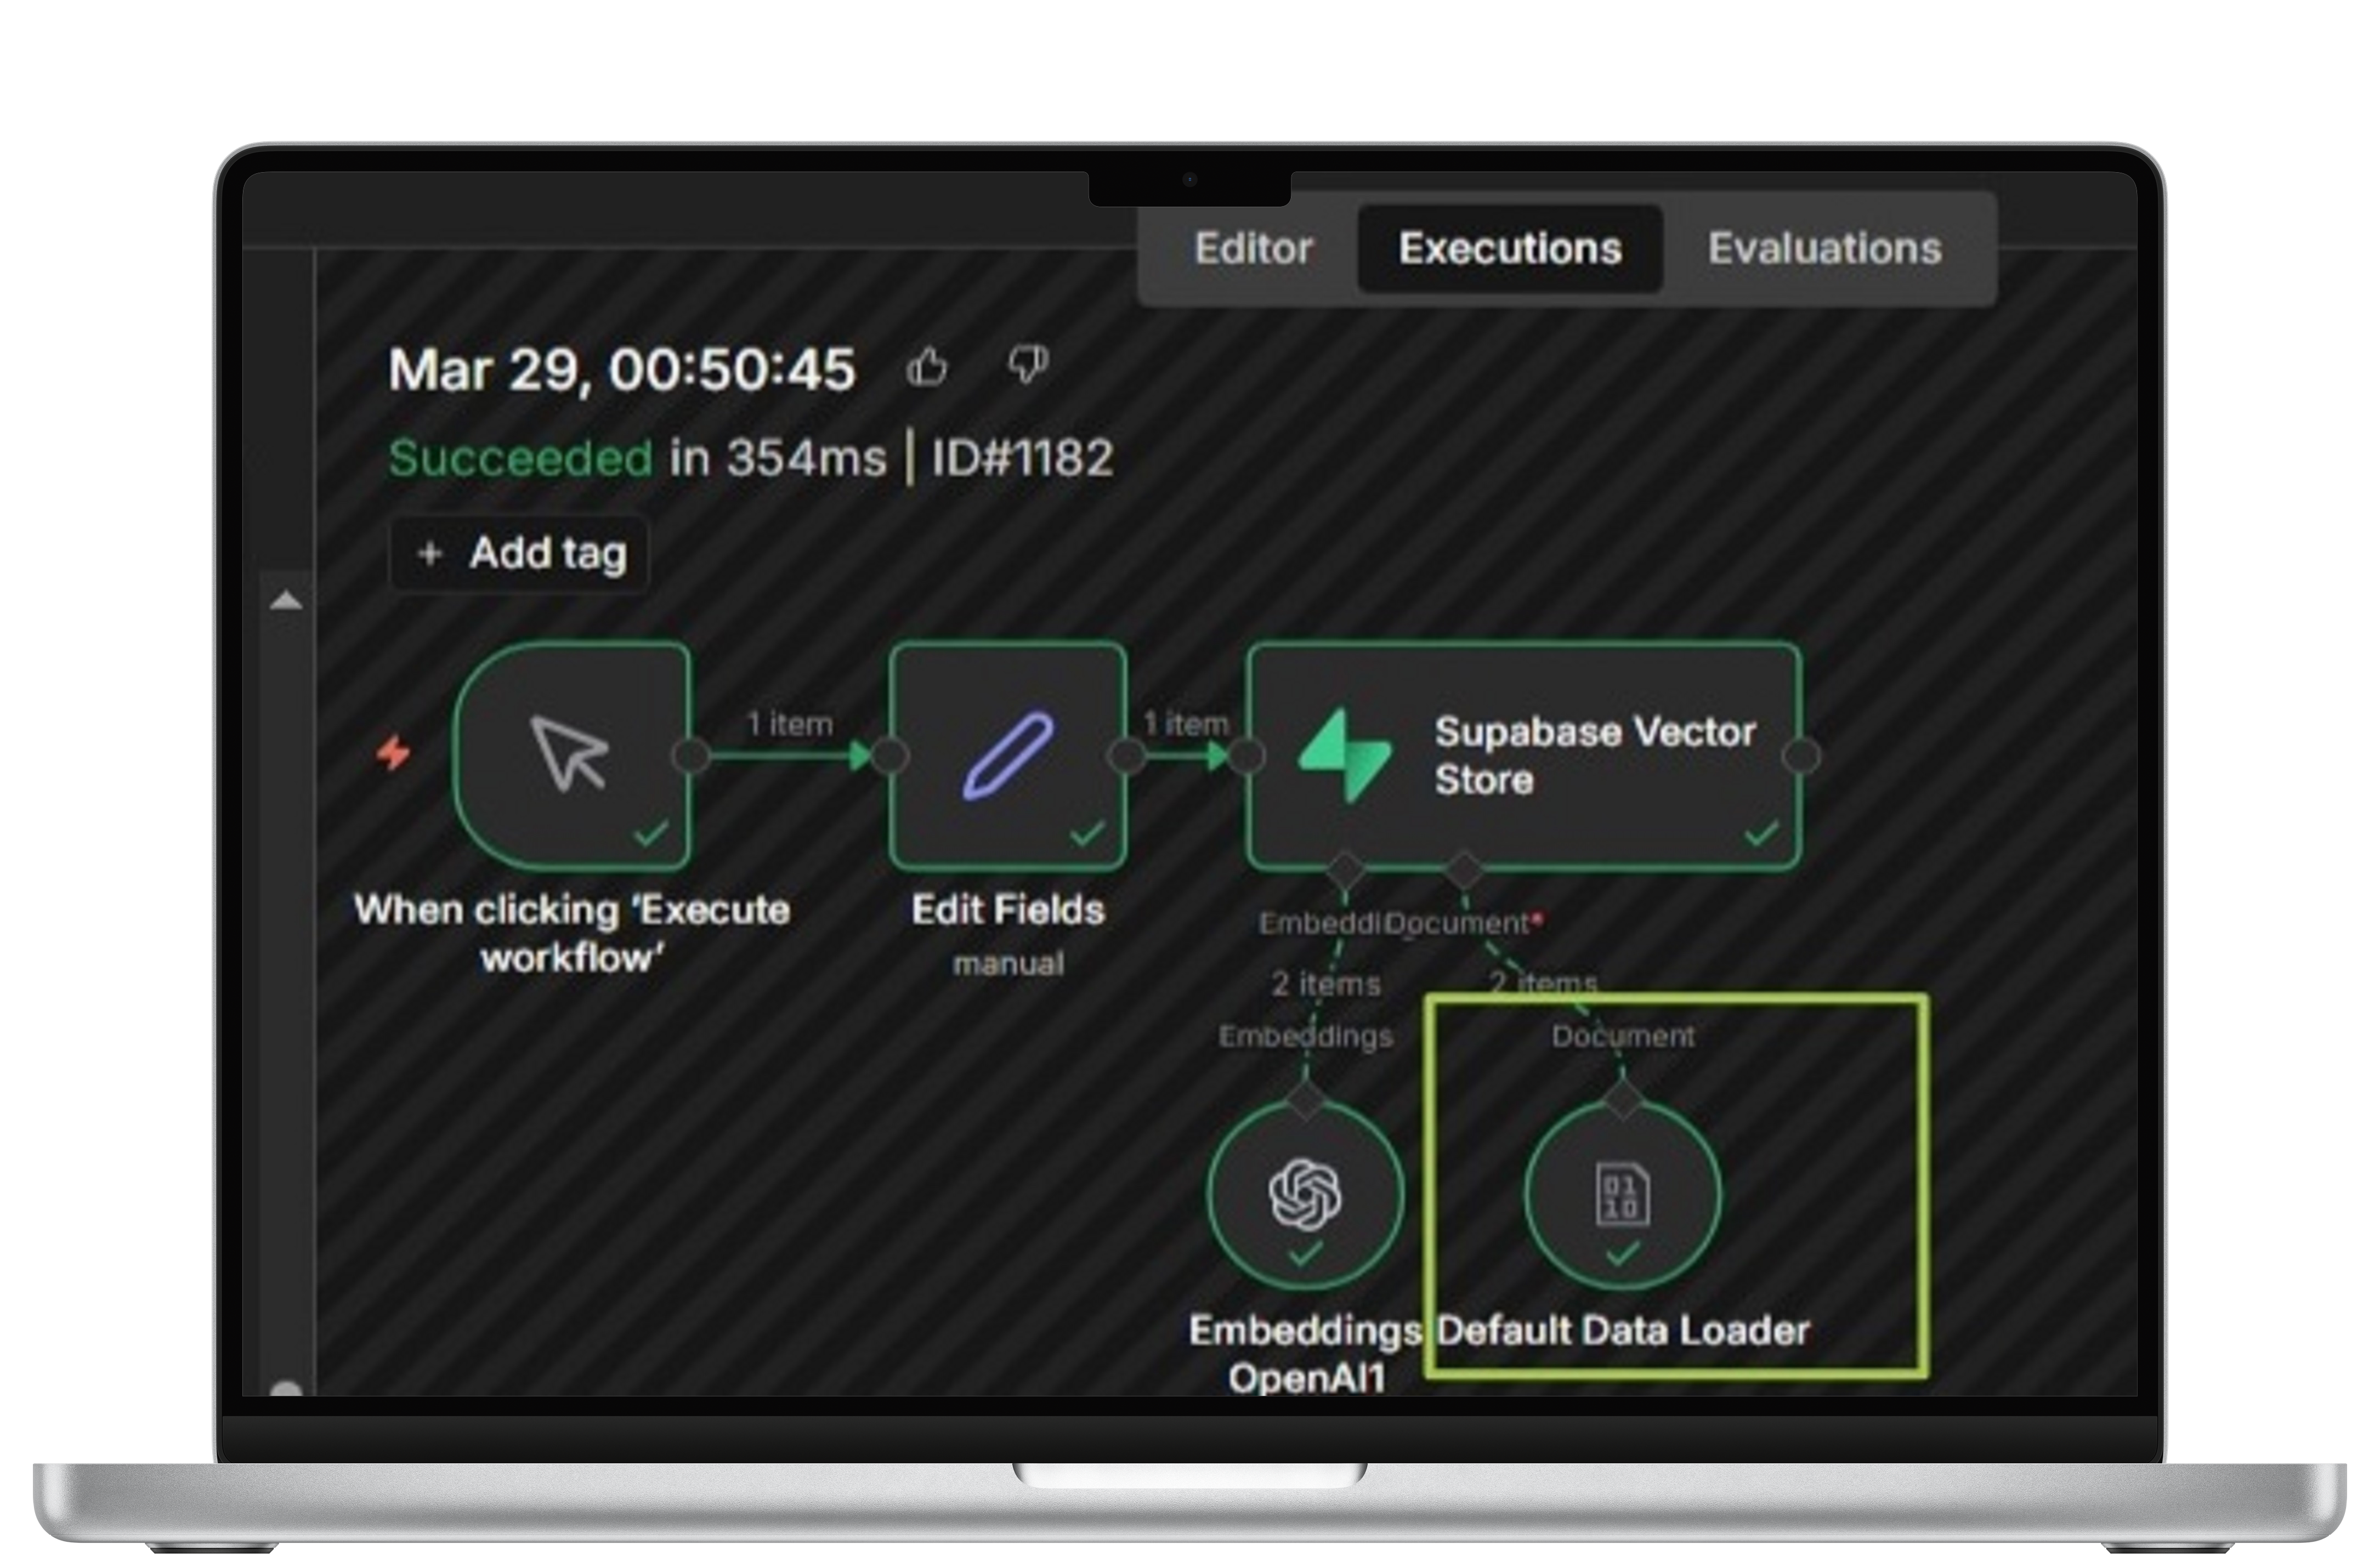
Task: Click the 'Mar 29, 00:50:45' execution timestamp
Action: [x=622, y=370]
